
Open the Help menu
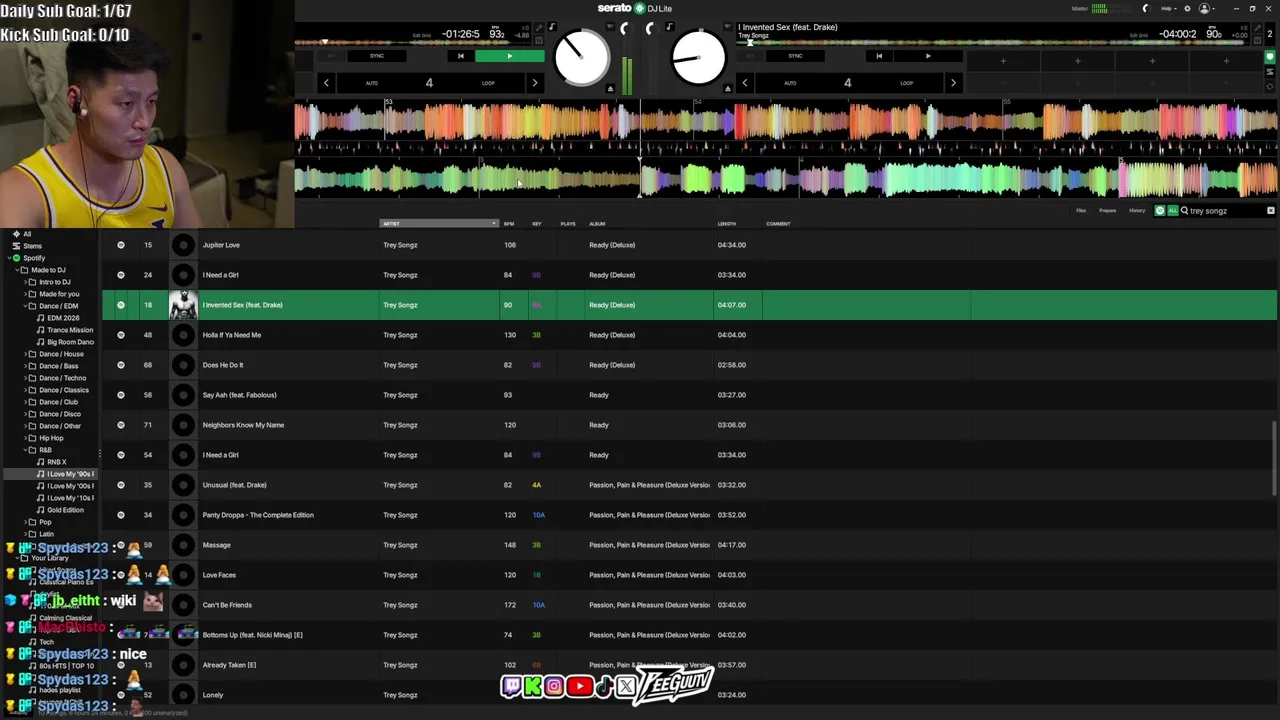[1168, 8]
